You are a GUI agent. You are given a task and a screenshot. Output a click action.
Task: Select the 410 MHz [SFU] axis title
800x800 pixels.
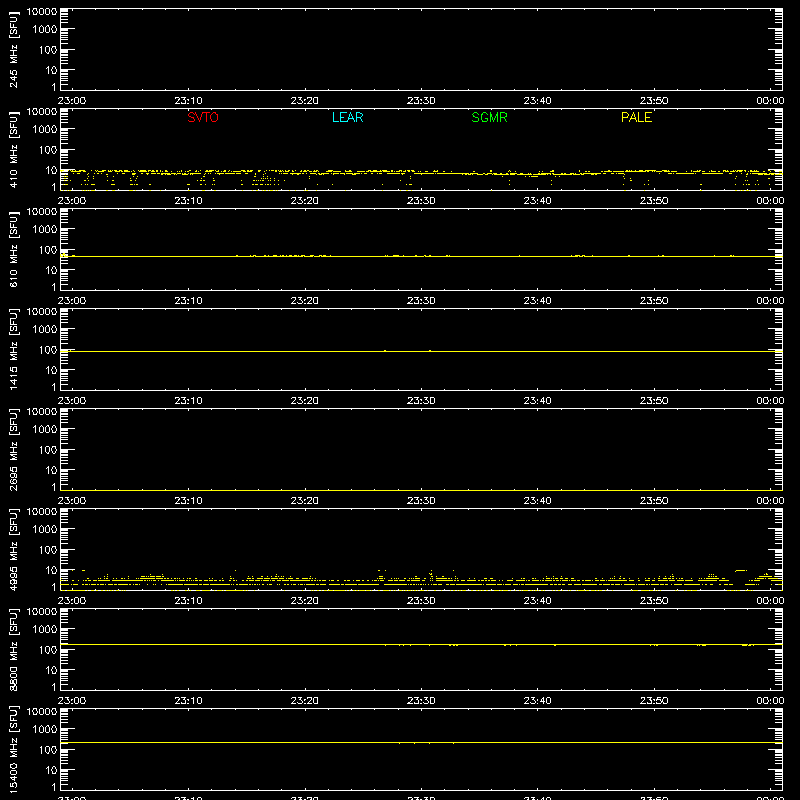click(14, 150)
